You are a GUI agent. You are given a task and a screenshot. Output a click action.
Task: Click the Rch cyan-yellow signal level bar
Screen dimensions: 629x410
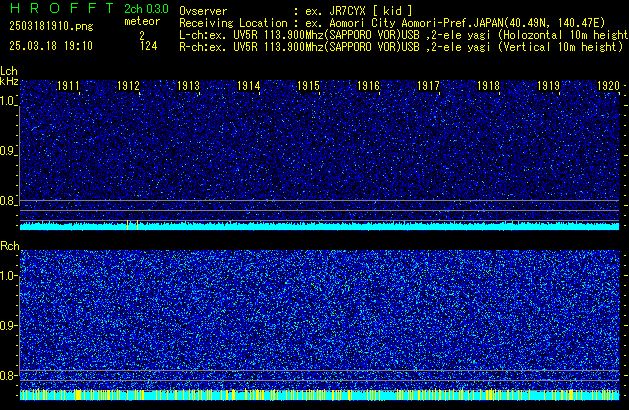click(x=320, y=395)
